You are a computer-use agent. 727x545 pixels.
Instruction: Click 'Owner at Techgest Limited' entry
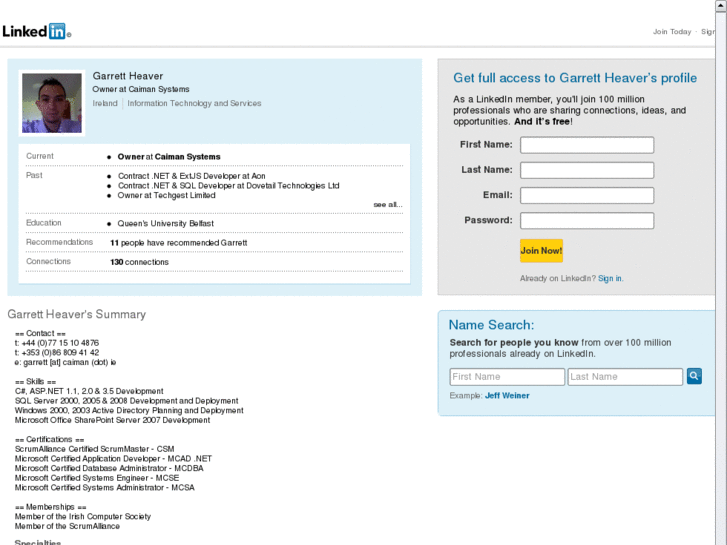pyautogui.click(x=166, y=195)
